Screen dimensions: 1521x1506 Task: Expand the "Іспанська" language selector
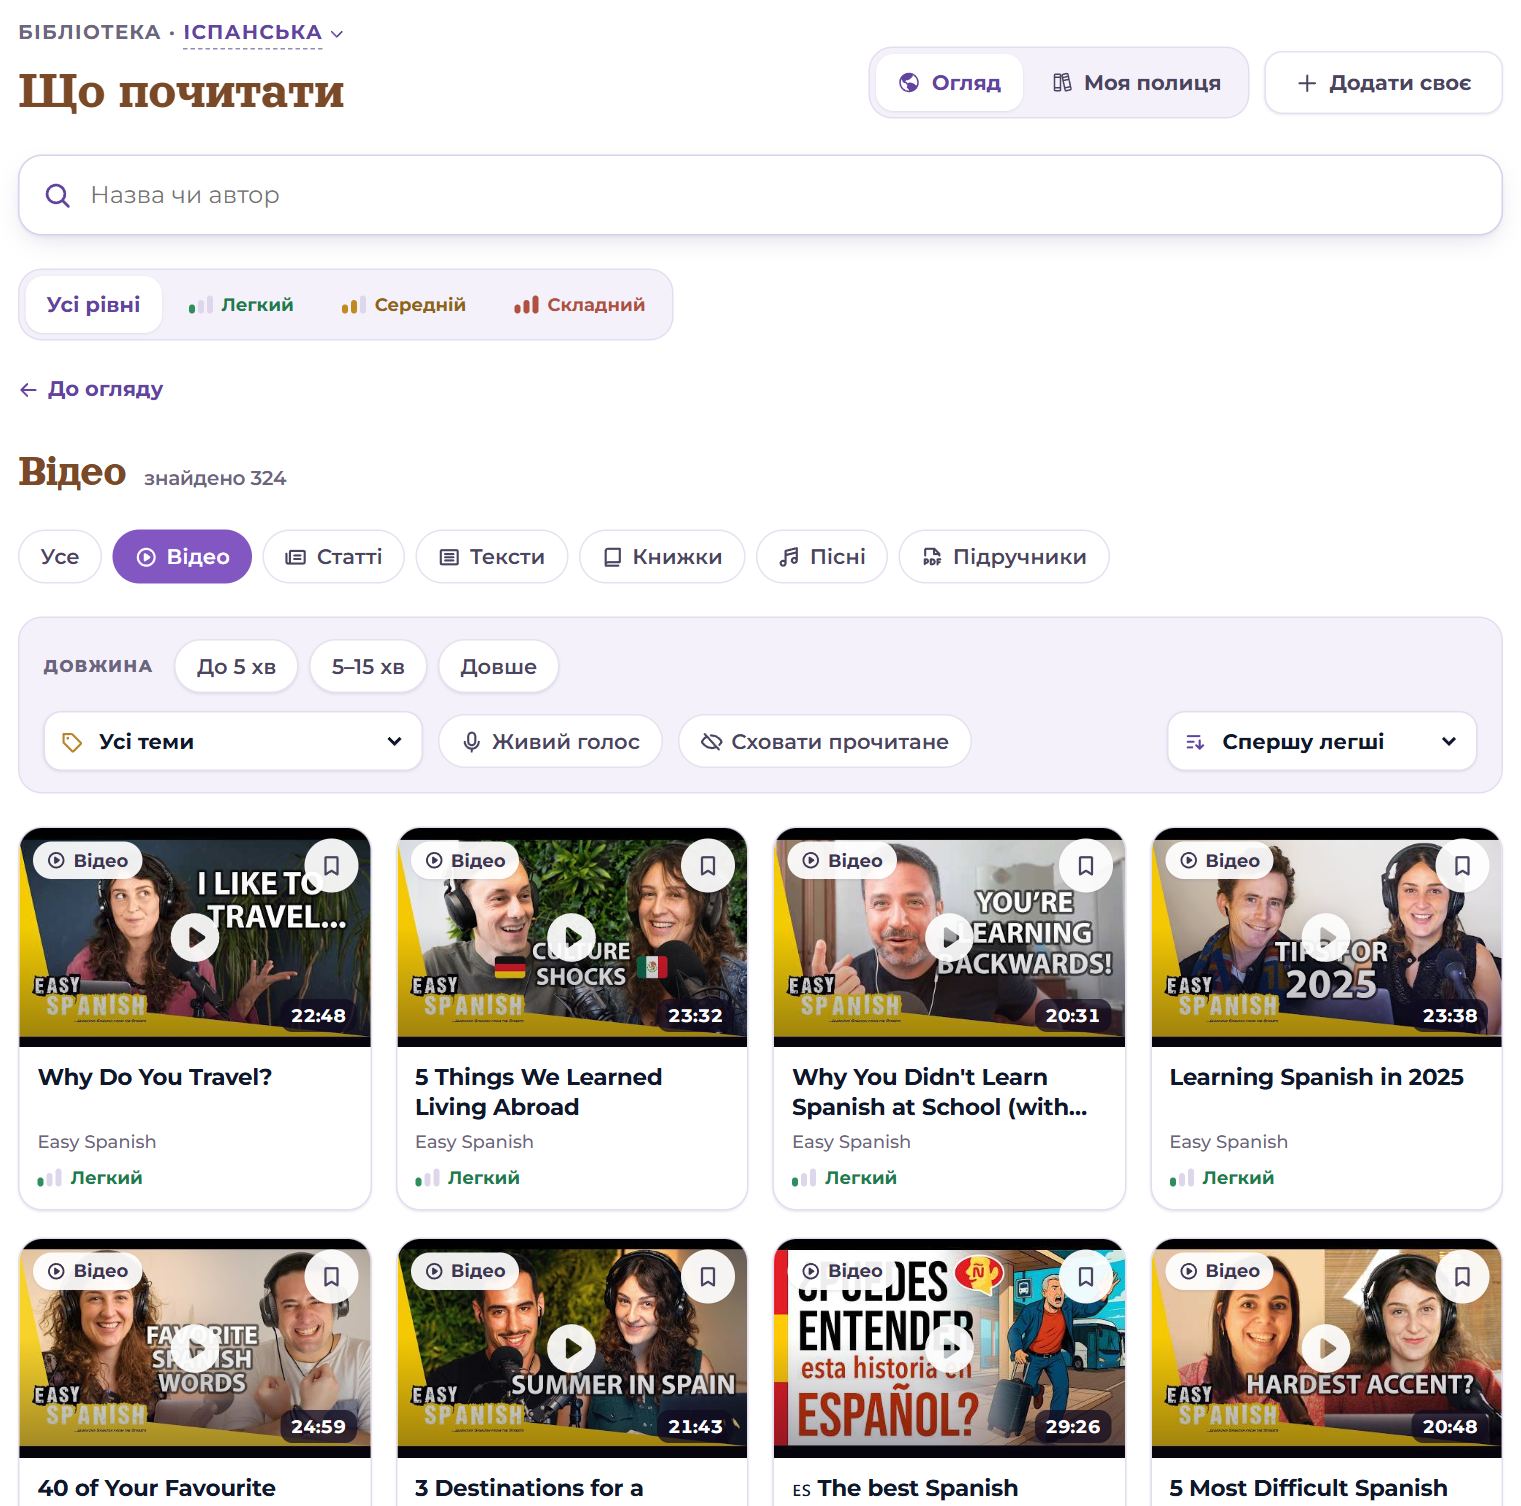pos(263,33)
